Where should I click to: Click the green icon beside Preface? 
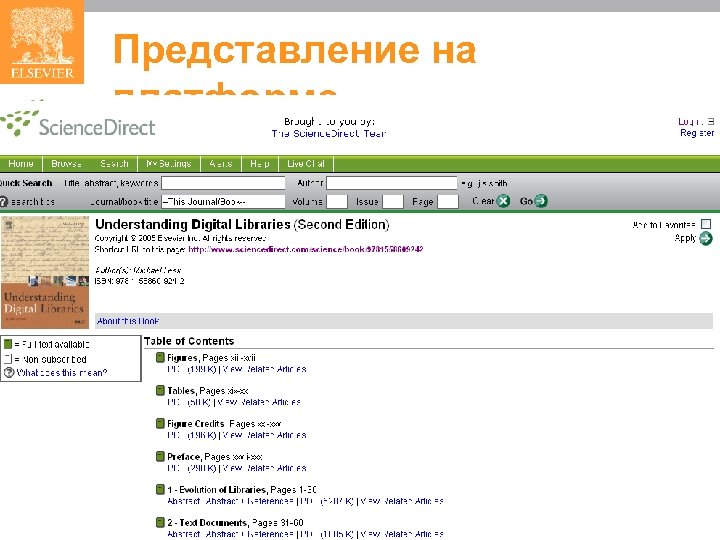160,456
